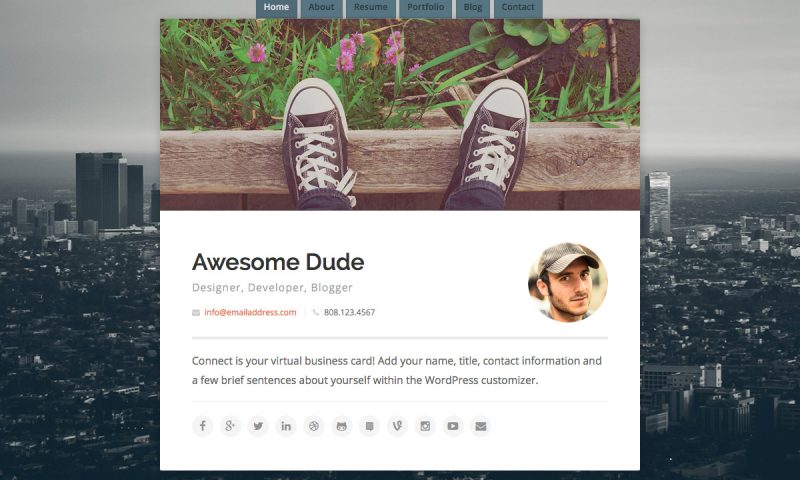Go to the Home tab
800x480 pixels.
(276, 8)
